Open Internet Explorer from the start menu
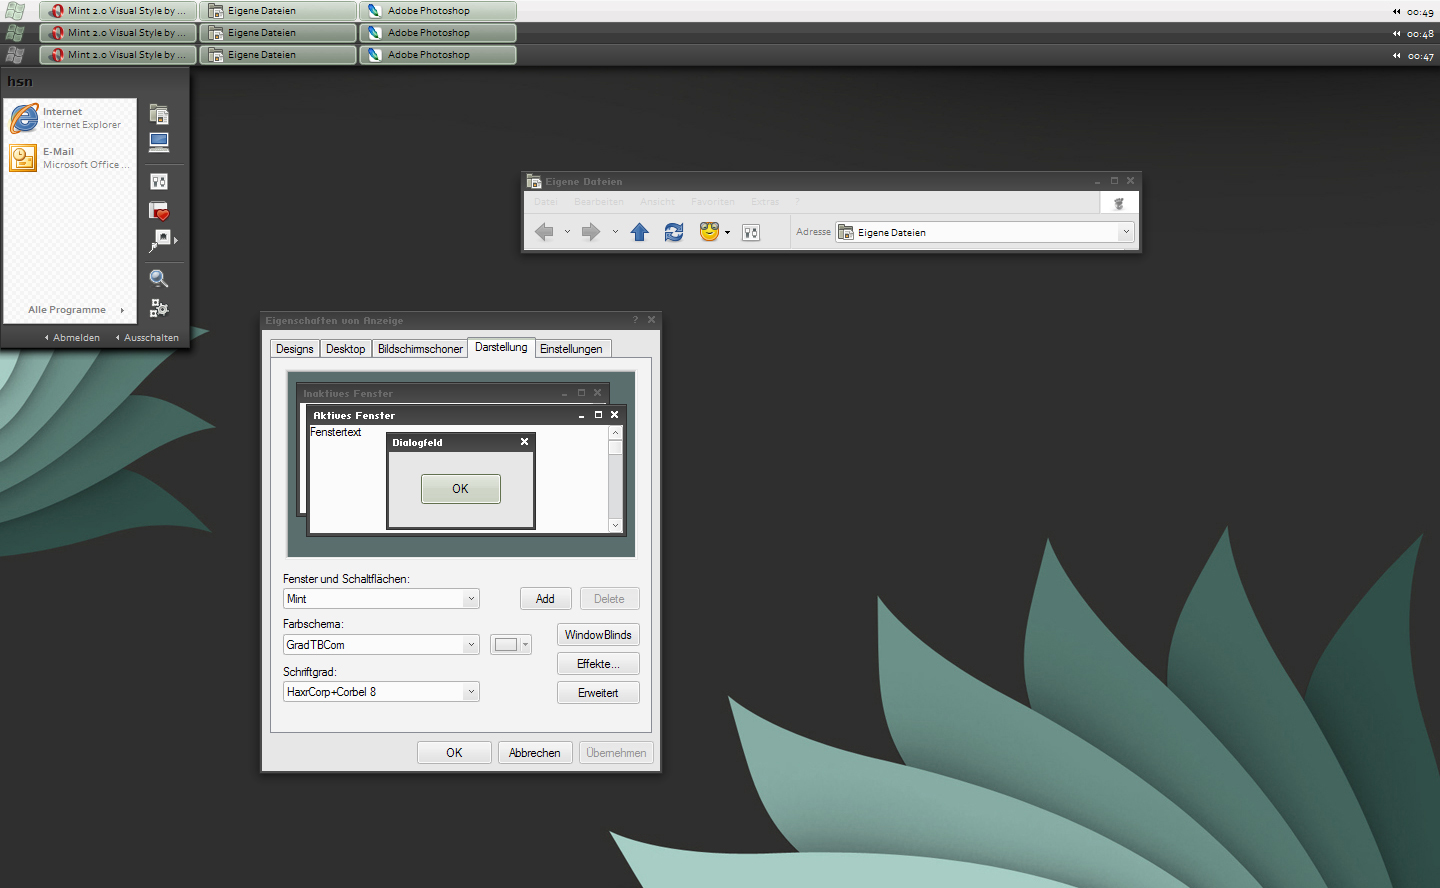Screen dimensions: 1440x888 (70, 118)
